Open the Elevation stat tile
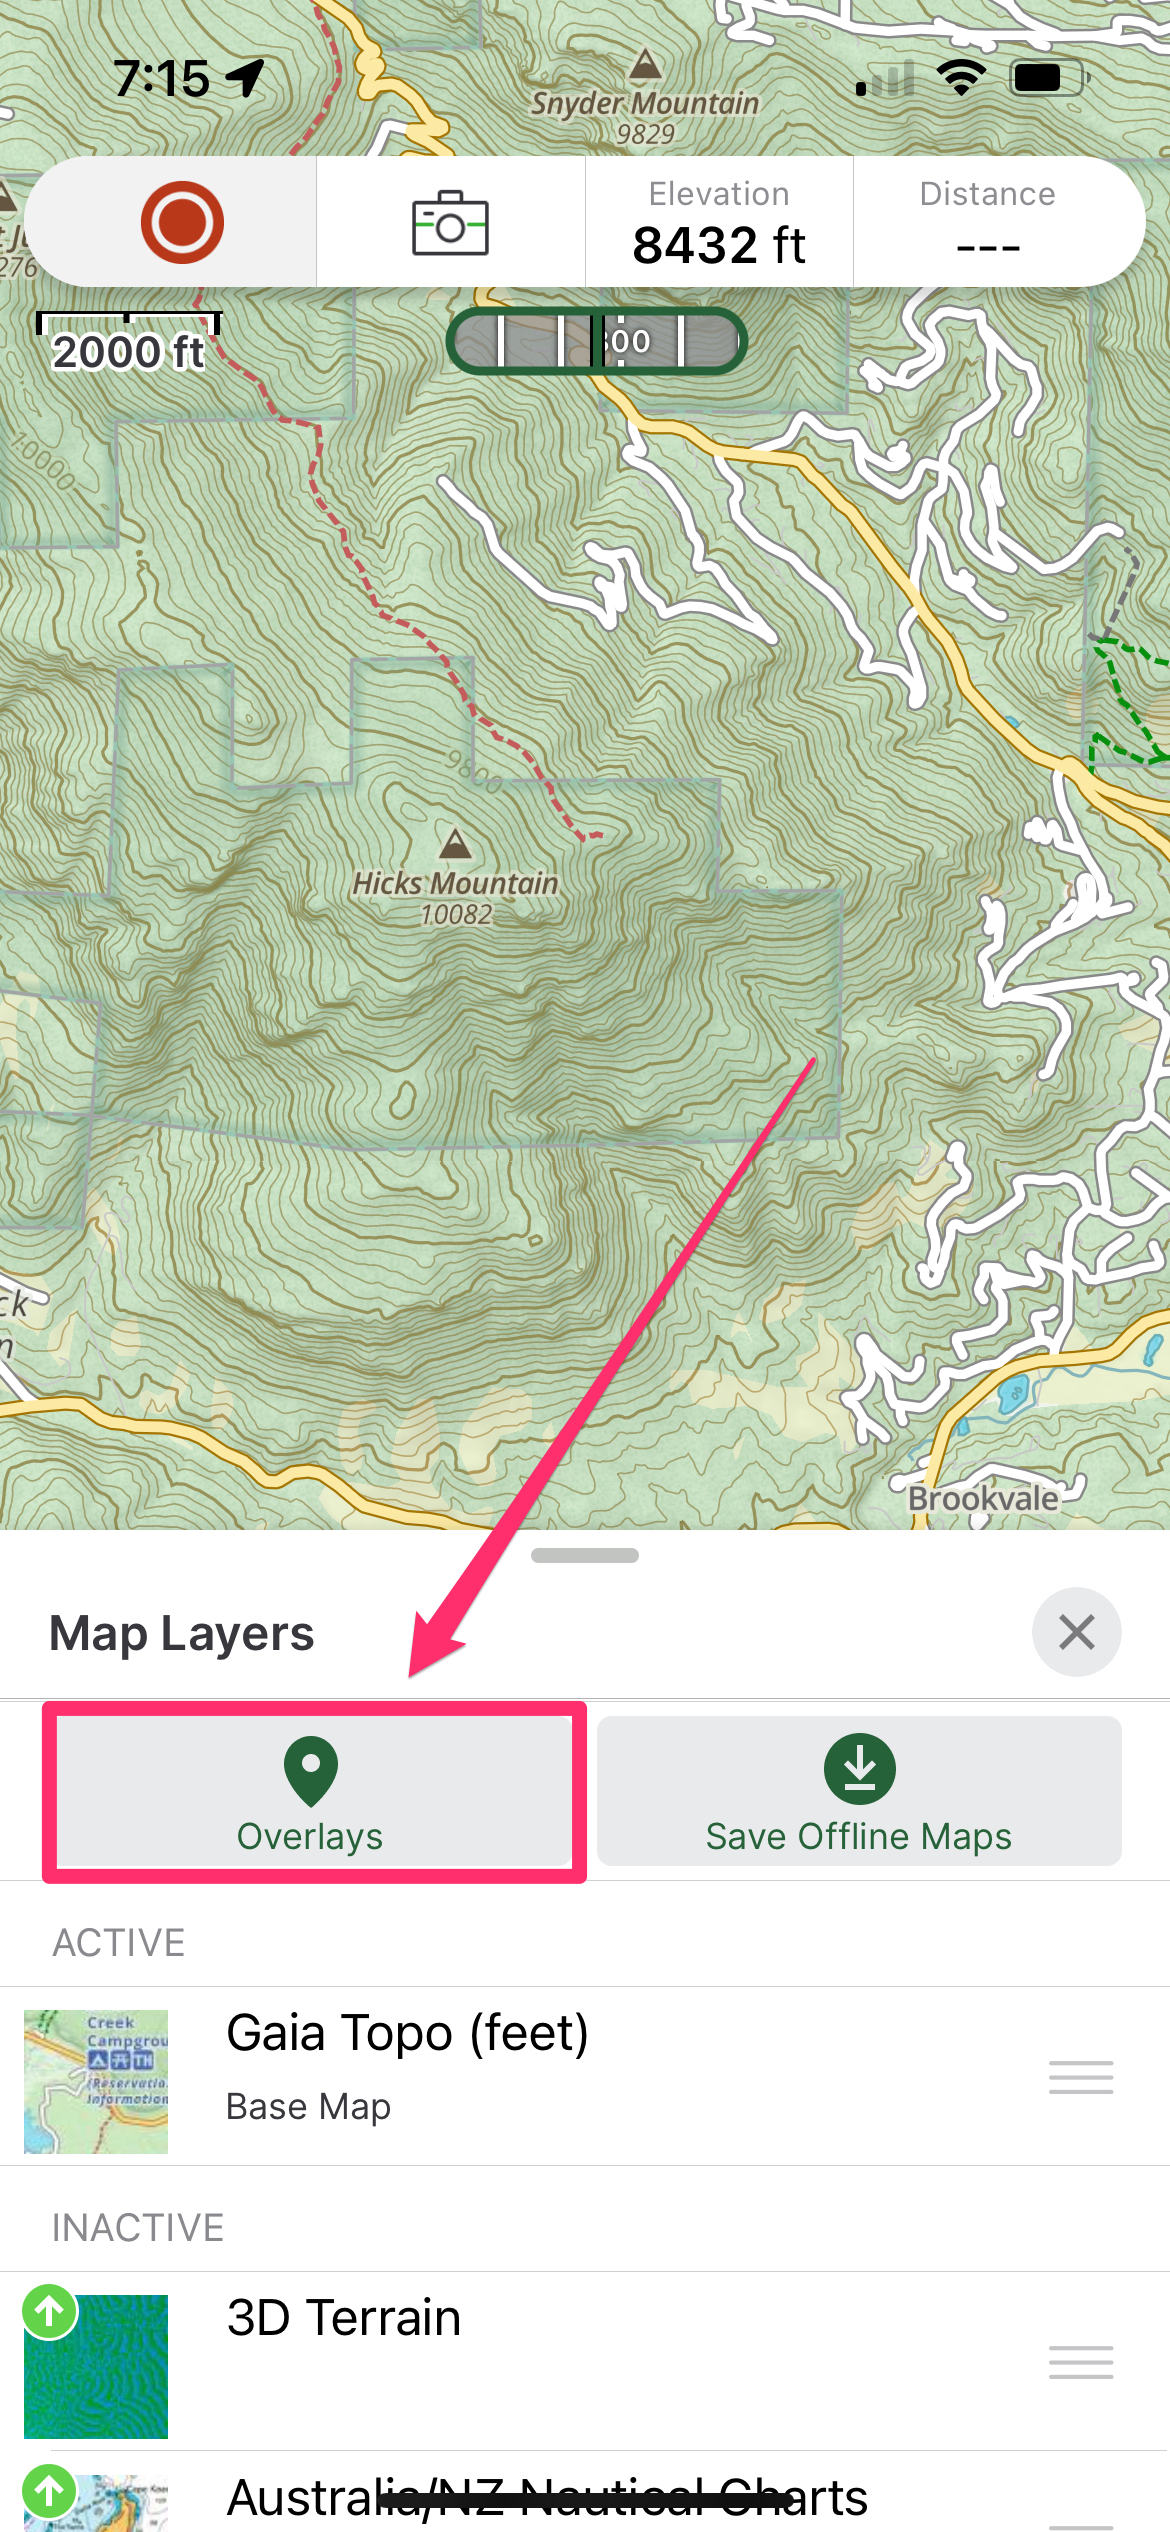 pyautogui.click(x=719, y=222)
